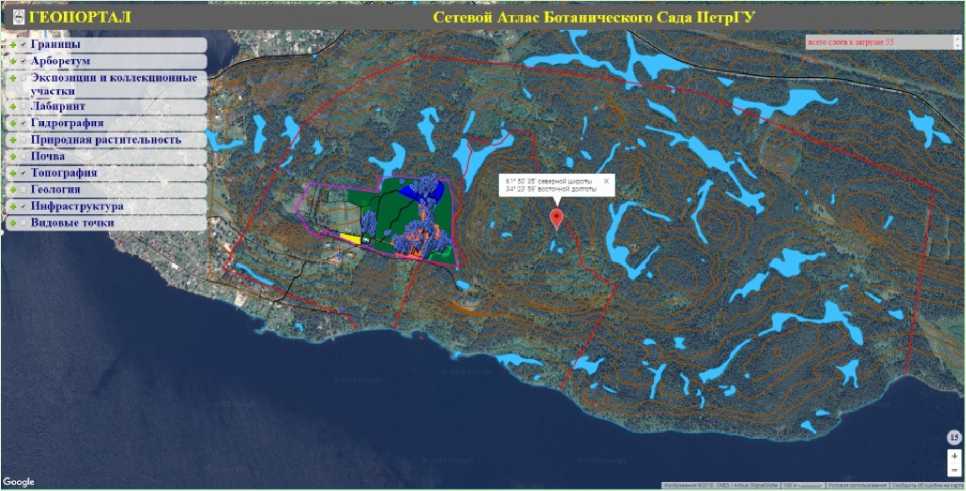966x491 pixels.
Task: Expand the Топография layer group
Action: click(12, 173)
